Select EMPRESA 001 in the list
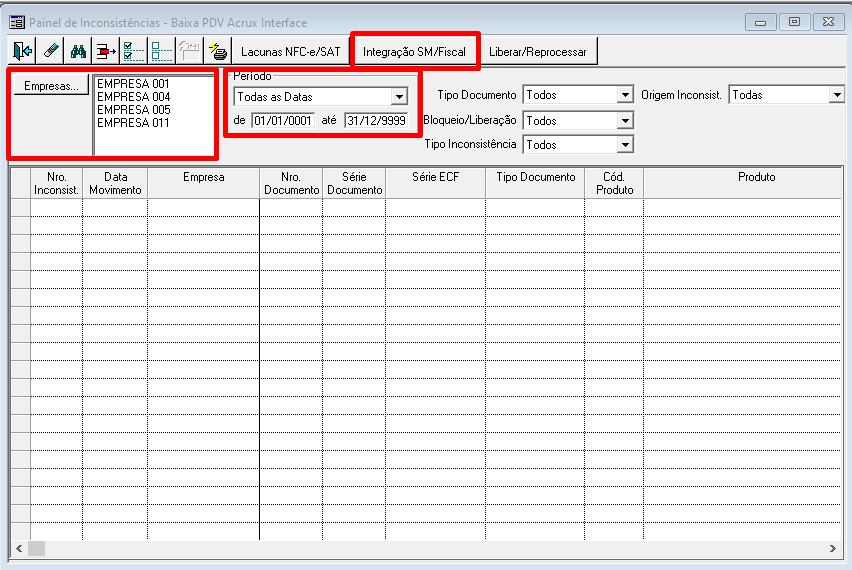The height and width of the screenshot is (570, 852). coord(133,84)
